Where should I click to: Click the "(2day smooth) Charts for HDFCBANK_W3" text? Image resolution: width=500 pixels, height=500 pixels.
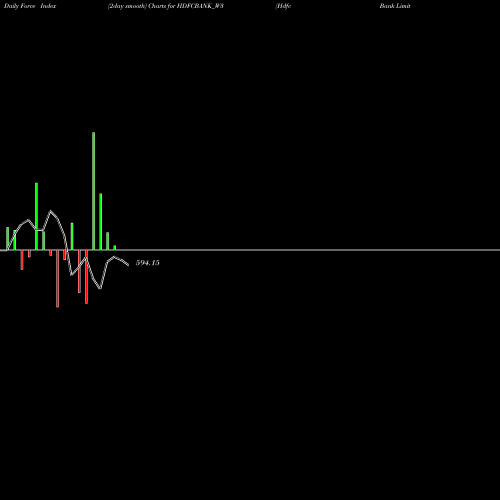coord(166,6)
